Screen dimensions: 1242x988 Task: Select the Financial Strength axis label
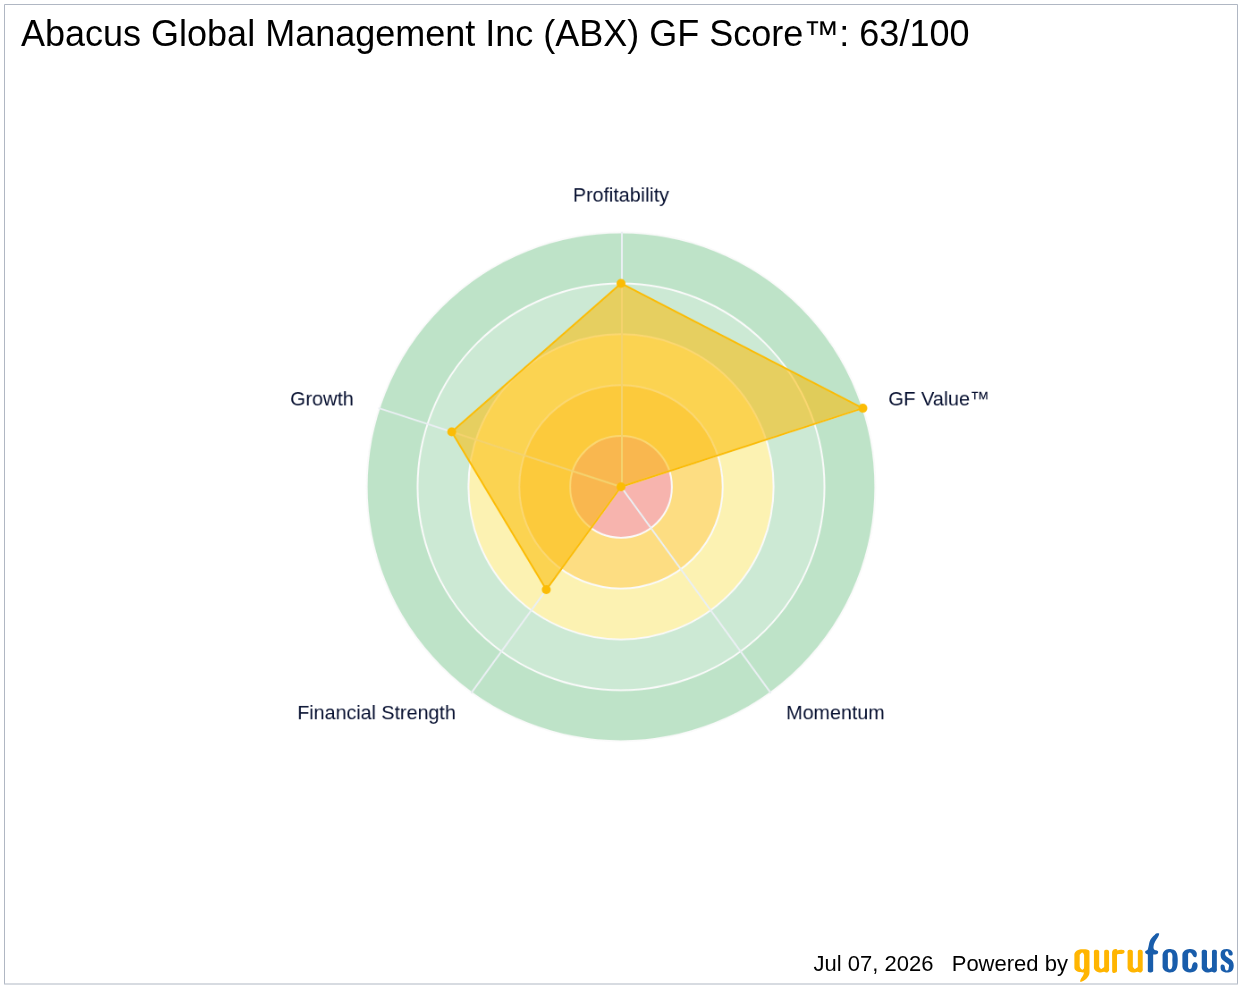click(x=376, y=713)
